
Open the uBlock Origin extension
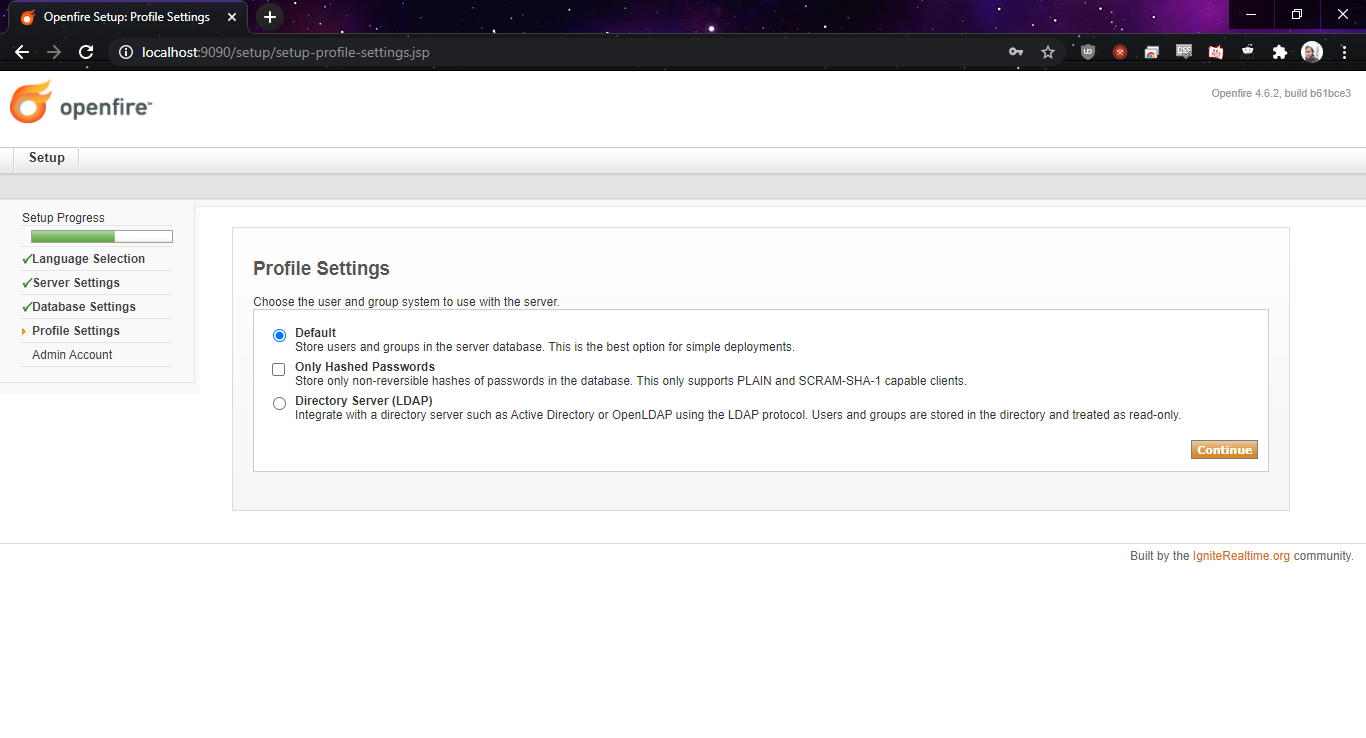[x=1088, y=52]
